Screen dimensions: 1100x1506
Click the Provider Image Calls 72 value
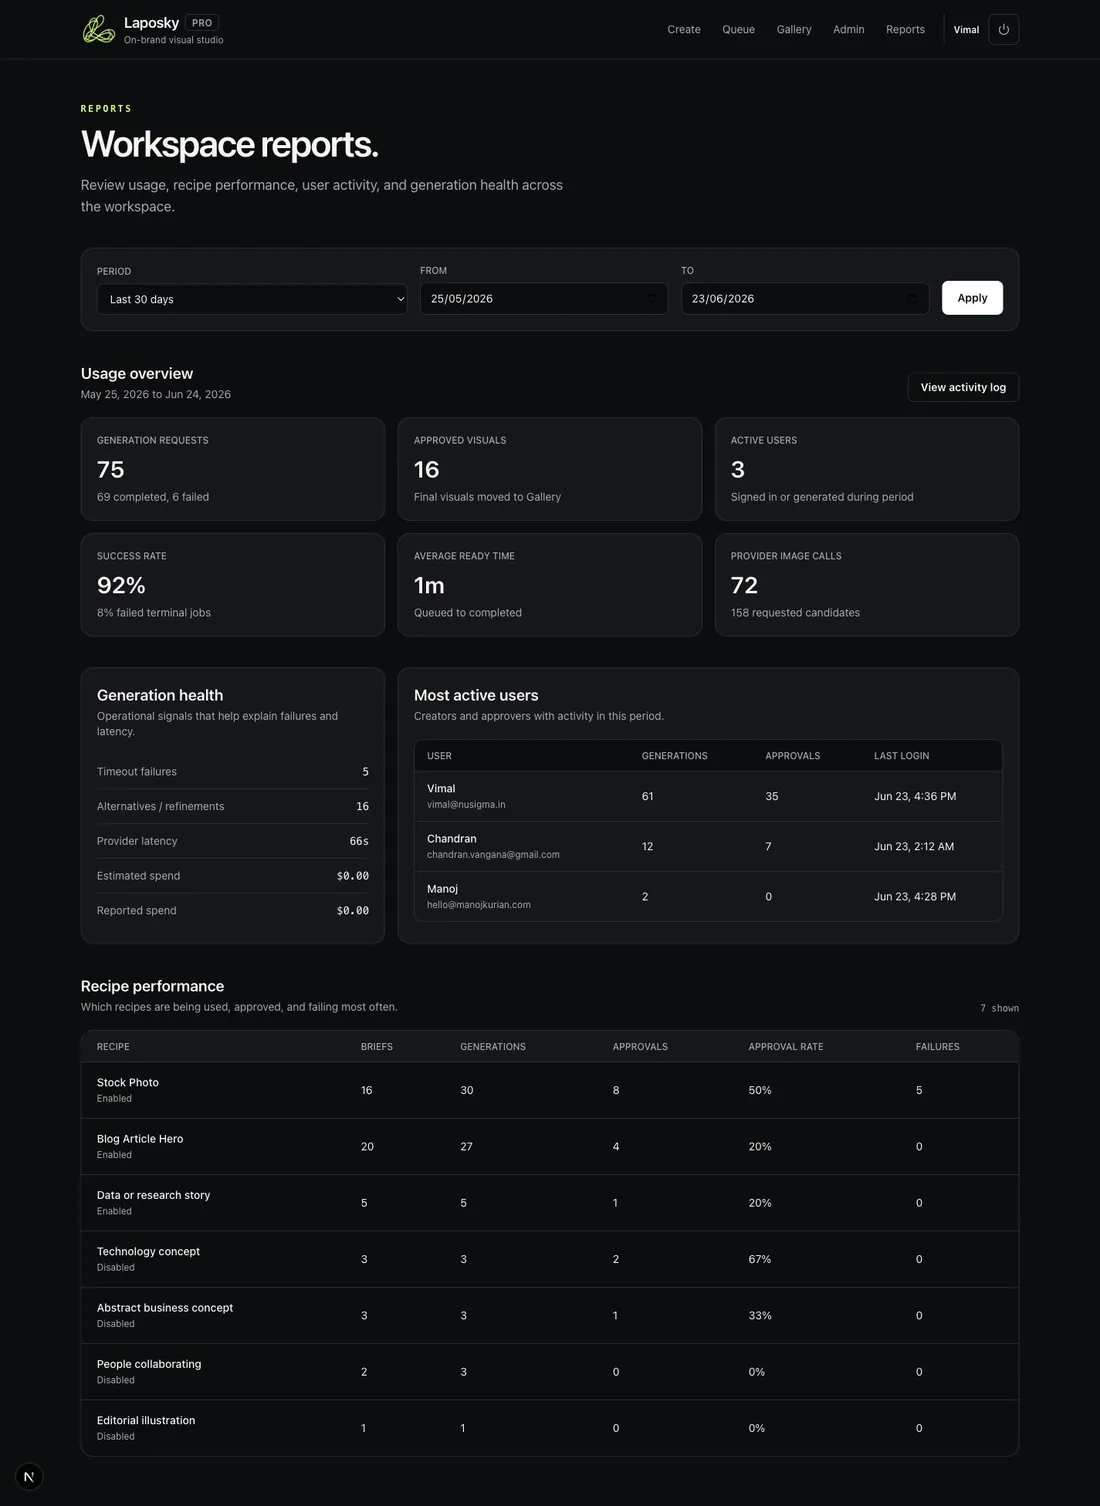coord(744,585)
